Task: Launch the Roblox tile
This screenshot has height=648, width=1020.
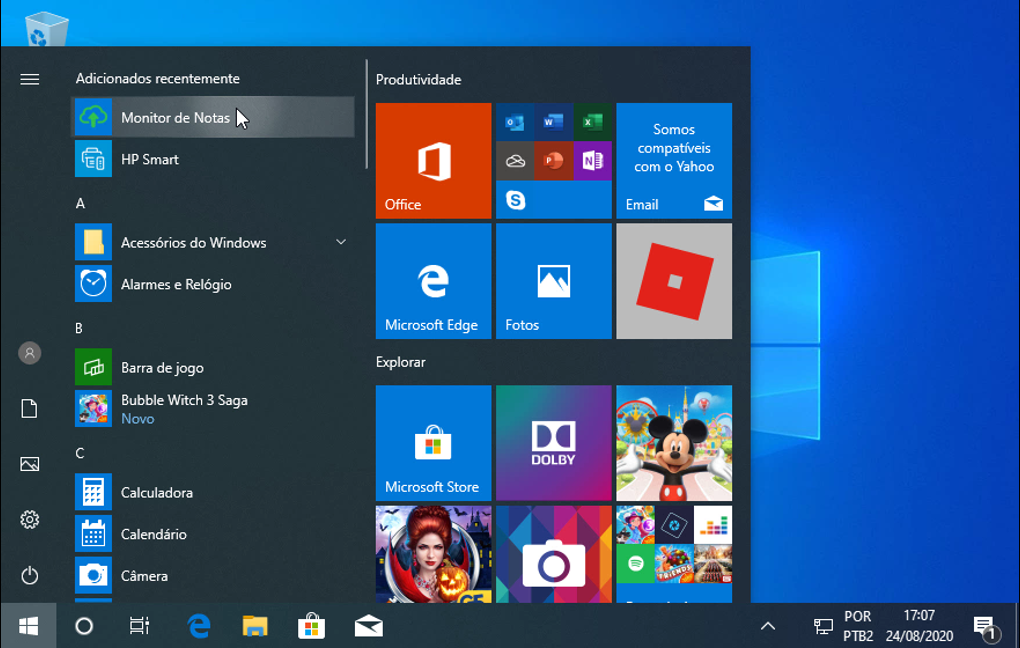Action: 674,281
